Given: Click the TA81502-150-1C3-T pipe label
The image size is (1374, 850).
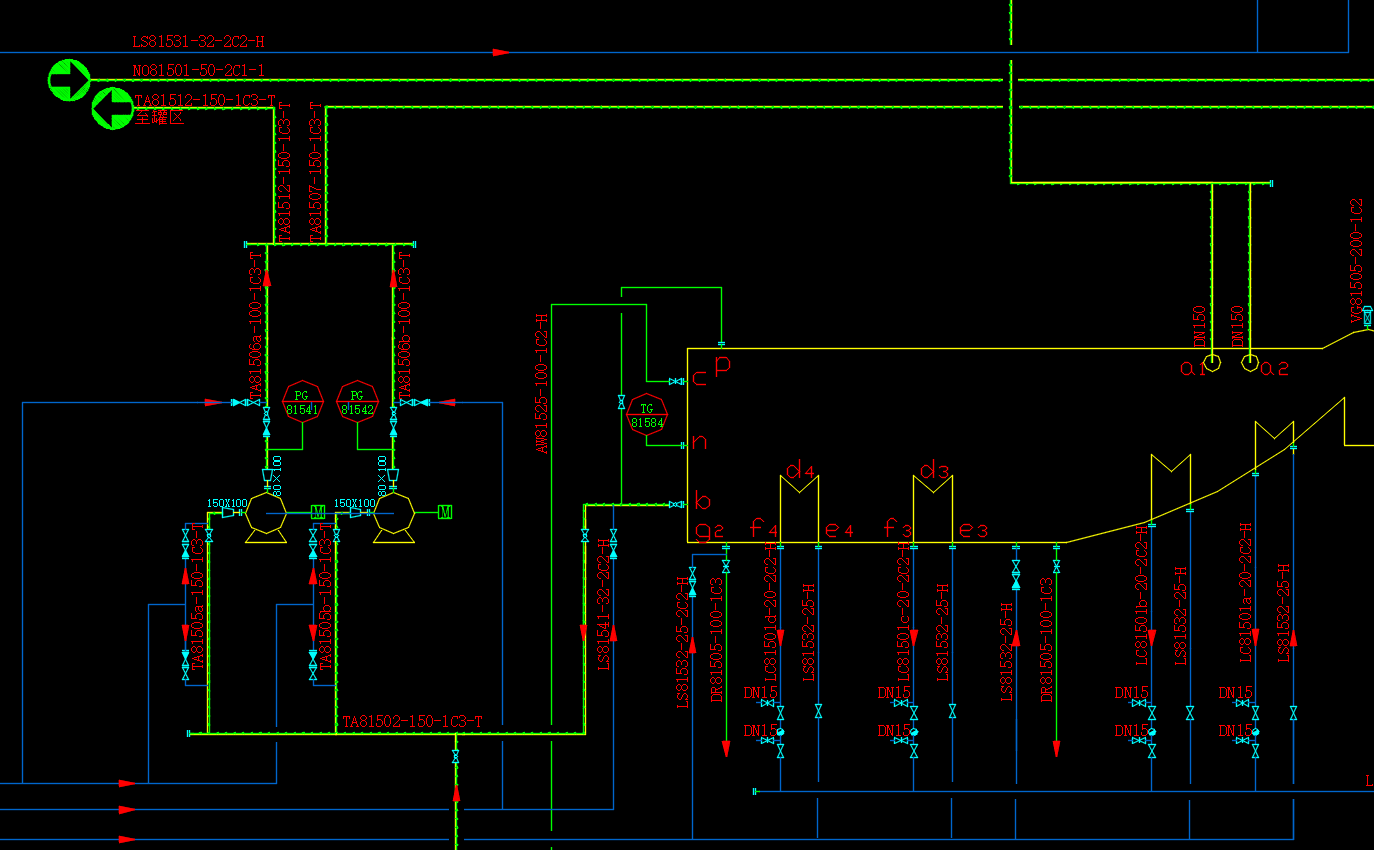Looking at the screenshot, I should [412, 721].
